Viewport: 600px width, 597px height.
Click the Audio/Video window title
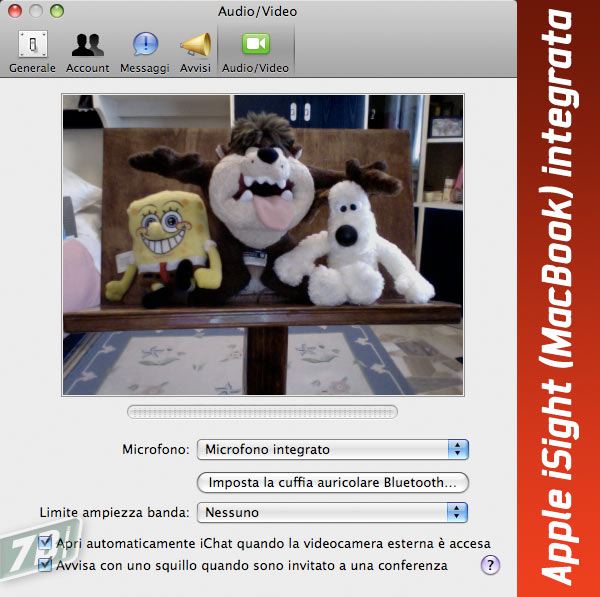click(x=258, y=11)
